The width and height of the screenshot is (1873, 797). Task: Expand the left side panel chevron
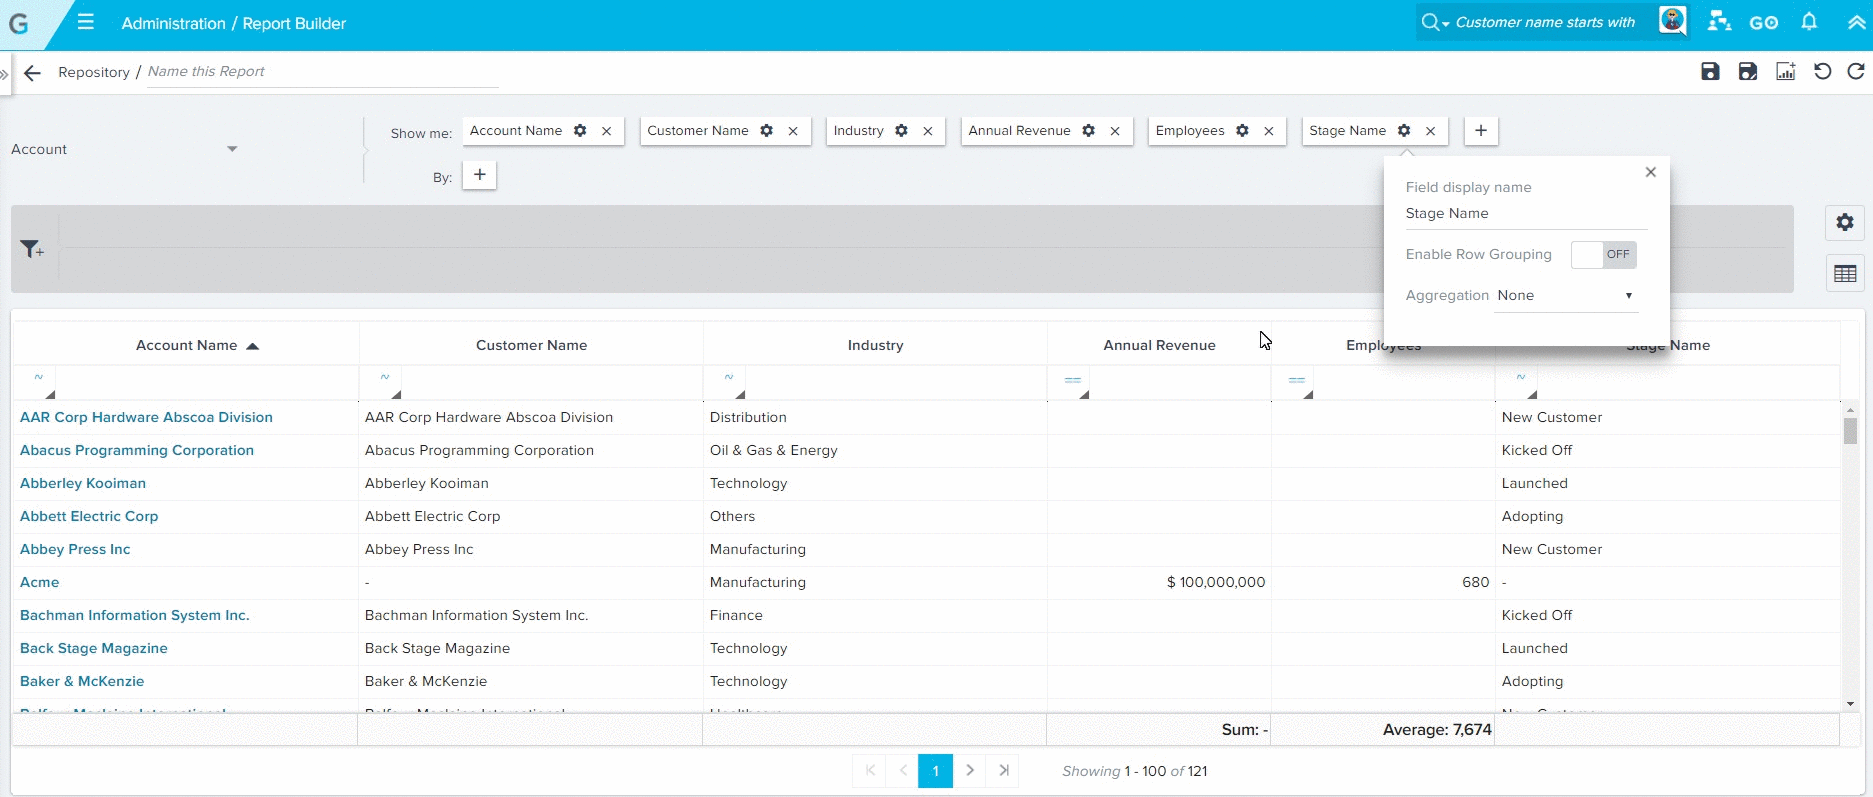(4, 75)
